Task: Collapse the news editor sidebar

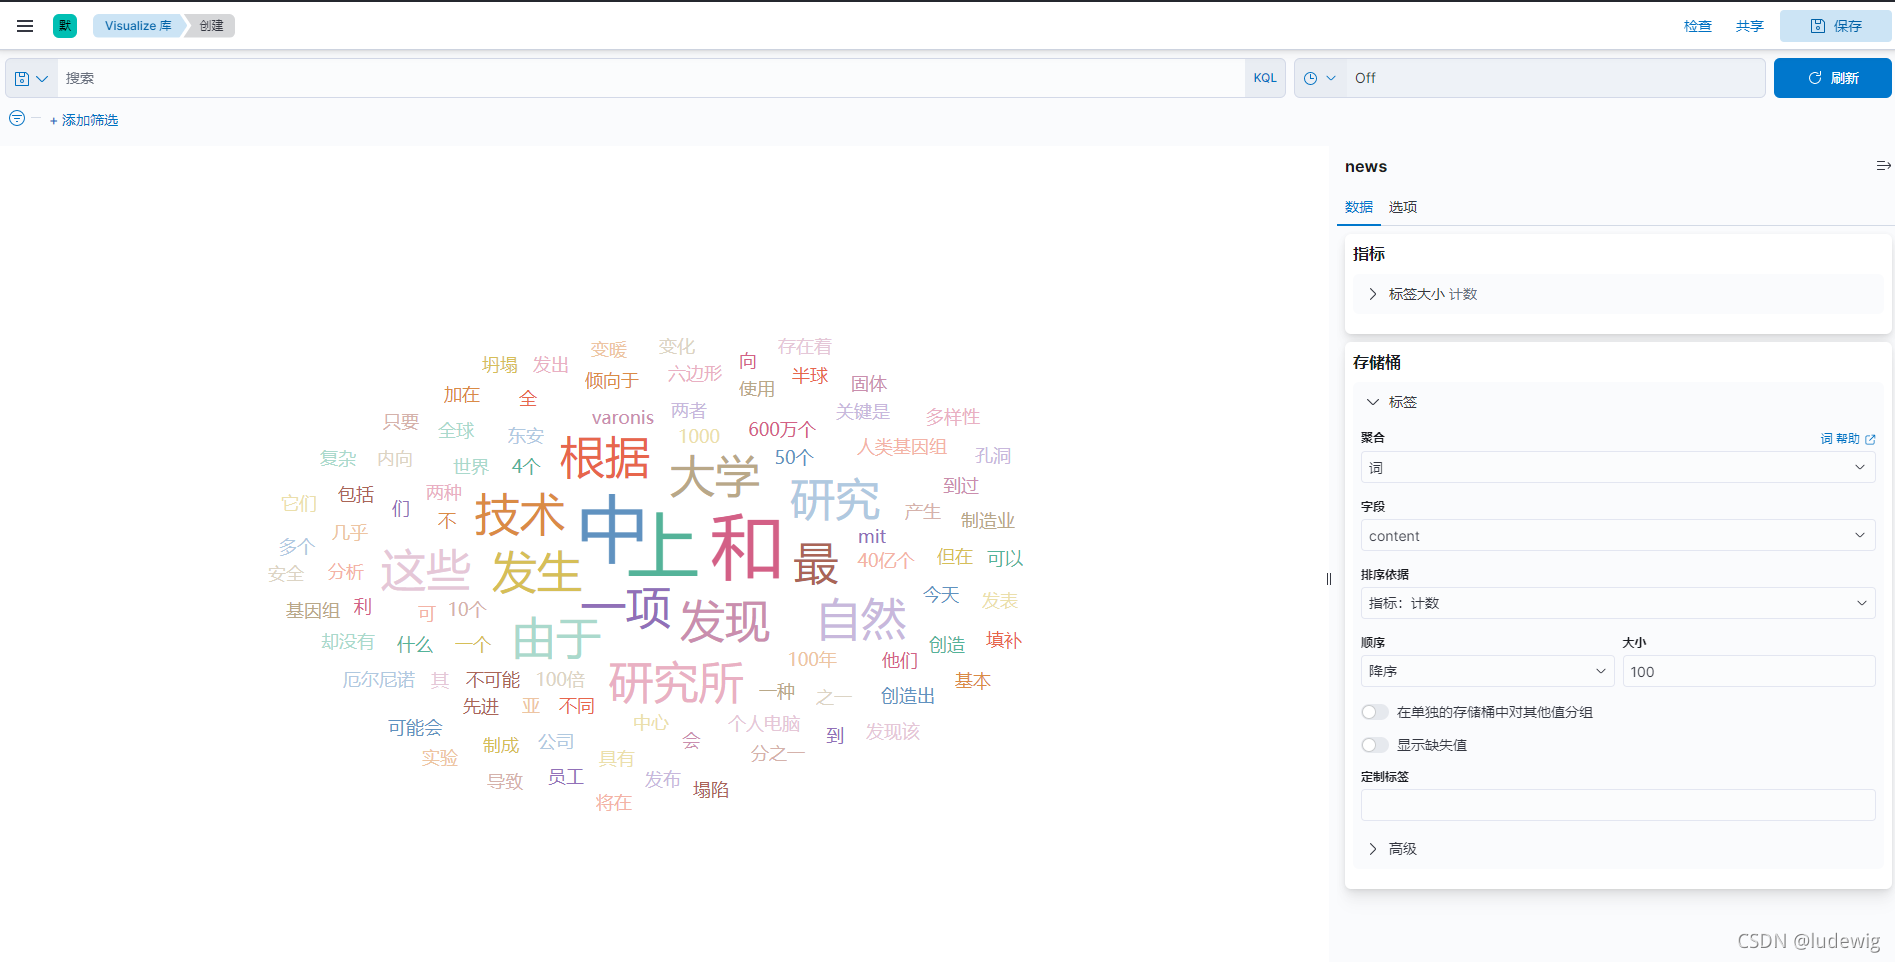Action: tap(1883, 166)
